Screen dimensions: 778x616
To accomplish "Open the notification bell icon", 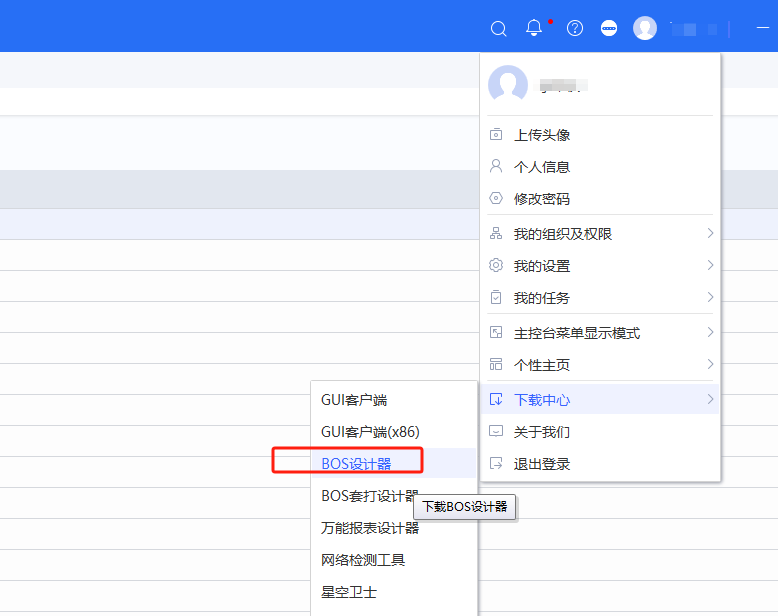I will (534, 28).
